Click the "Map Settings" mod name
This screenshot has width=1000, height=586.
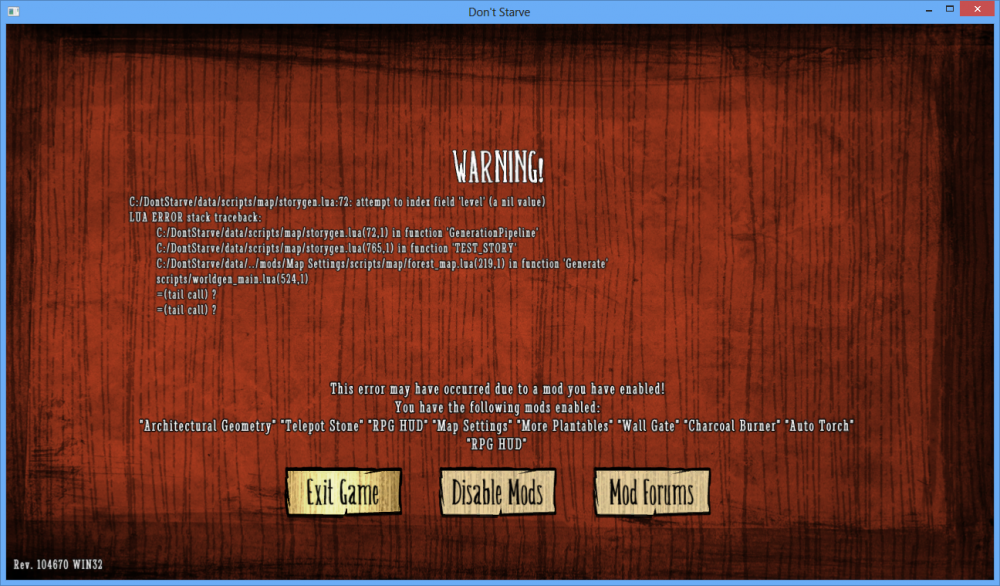[x=473, y=426]
